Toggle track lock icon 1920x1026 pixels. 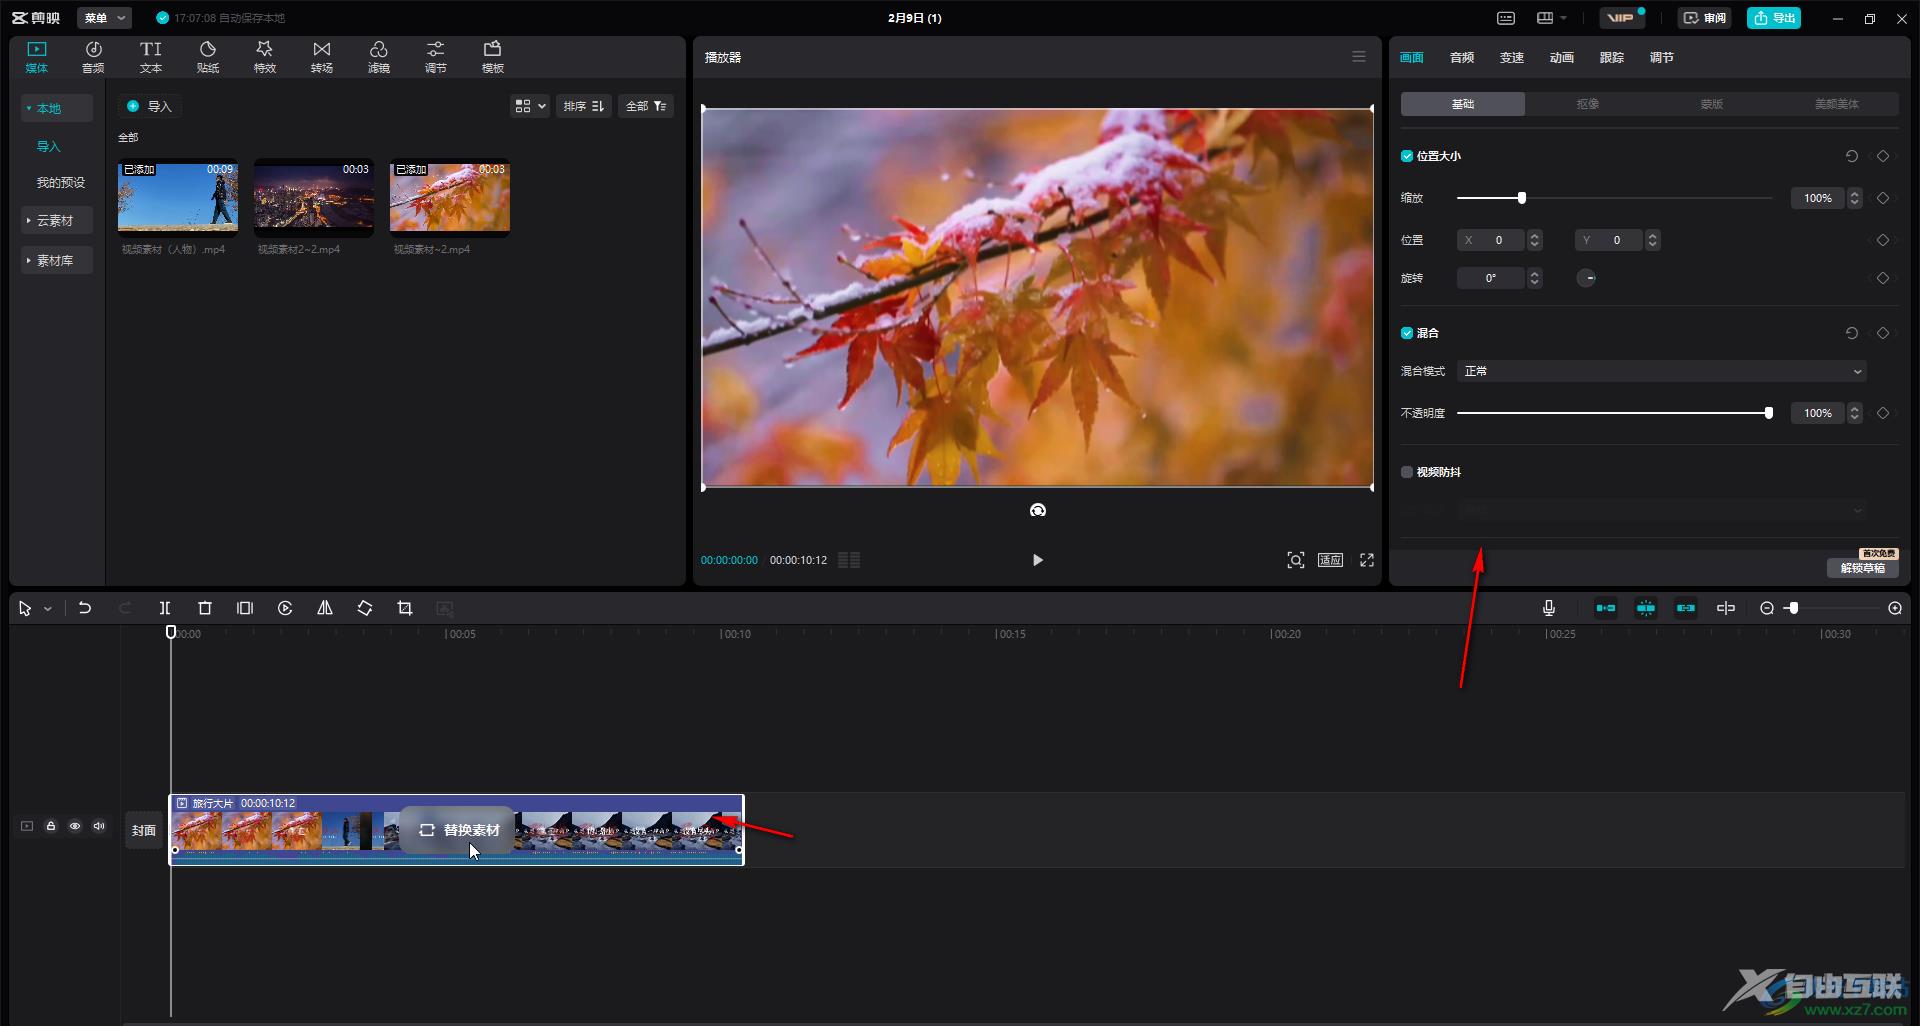(x=51, y=826)
